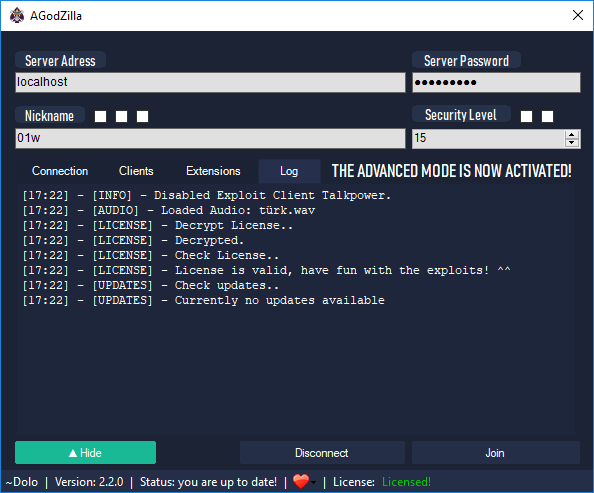
Task: Toggle the third checkbox next to Nickname
Action: (x=142, y=116)
